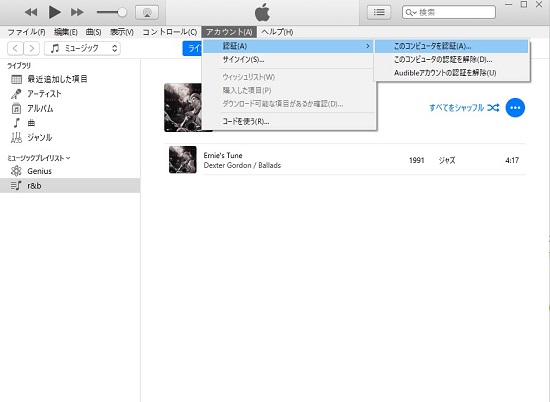Open the ファイル(F) menu

tap(26, 32)
